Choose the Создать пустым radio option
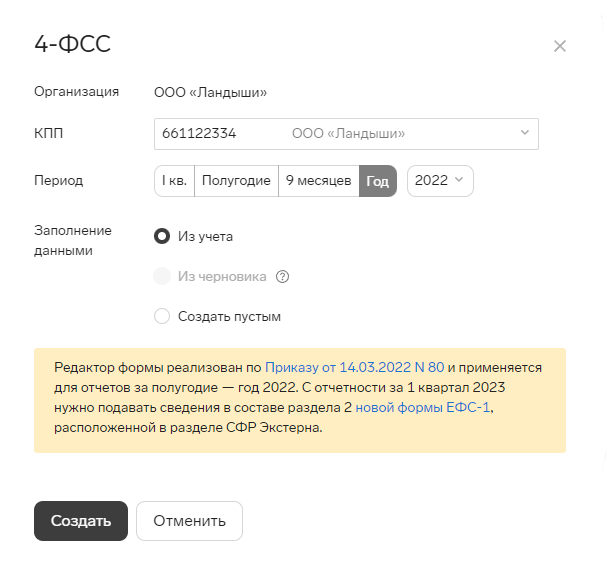This screenshot has width=610, height=568. [x=162, y=316]
